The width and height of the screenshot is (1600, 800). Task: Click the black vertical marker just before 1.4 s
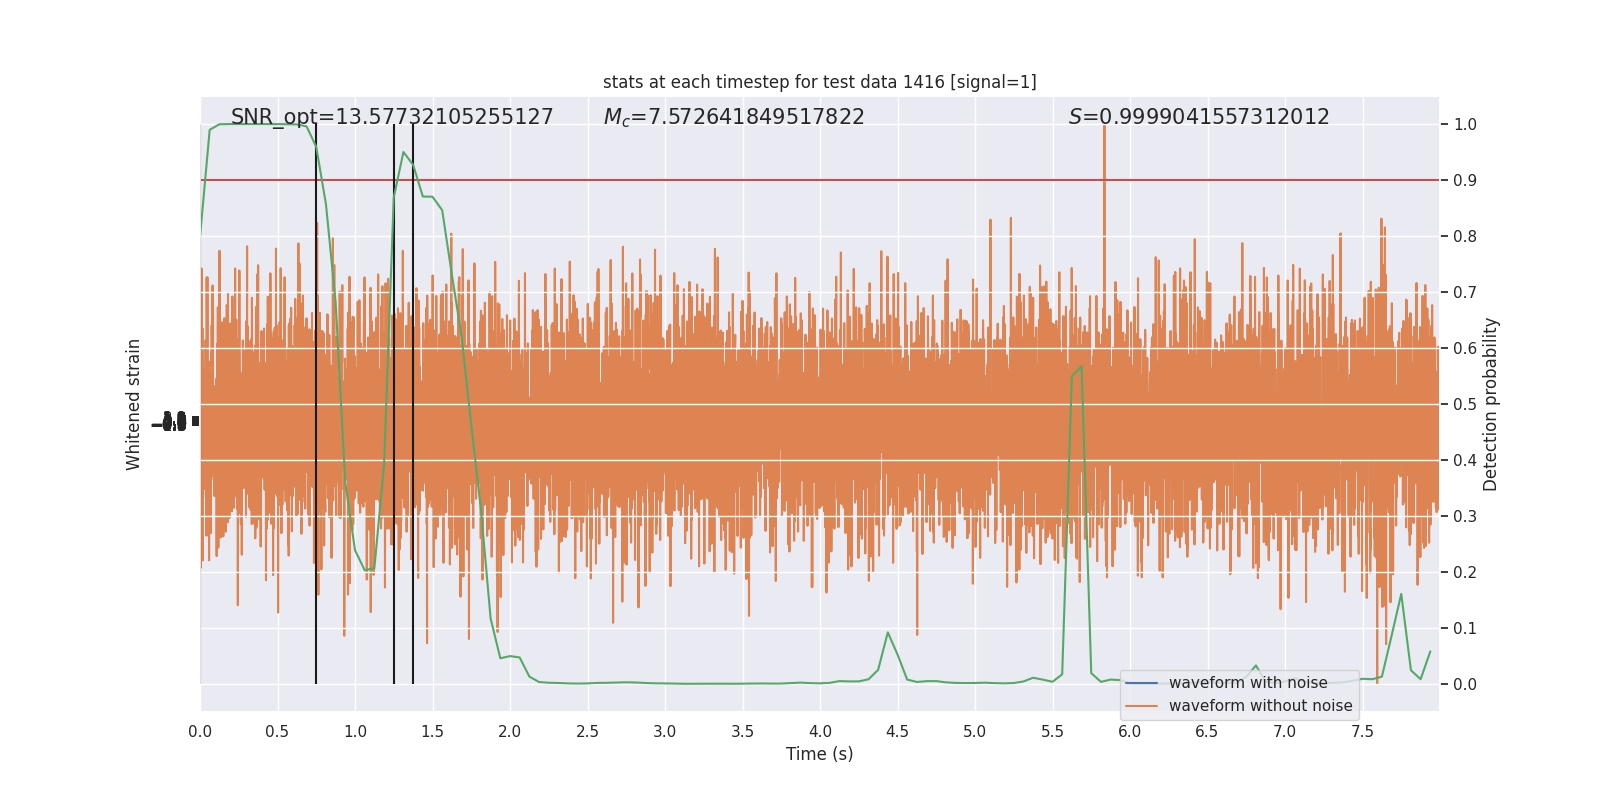[x=413, y=404]
